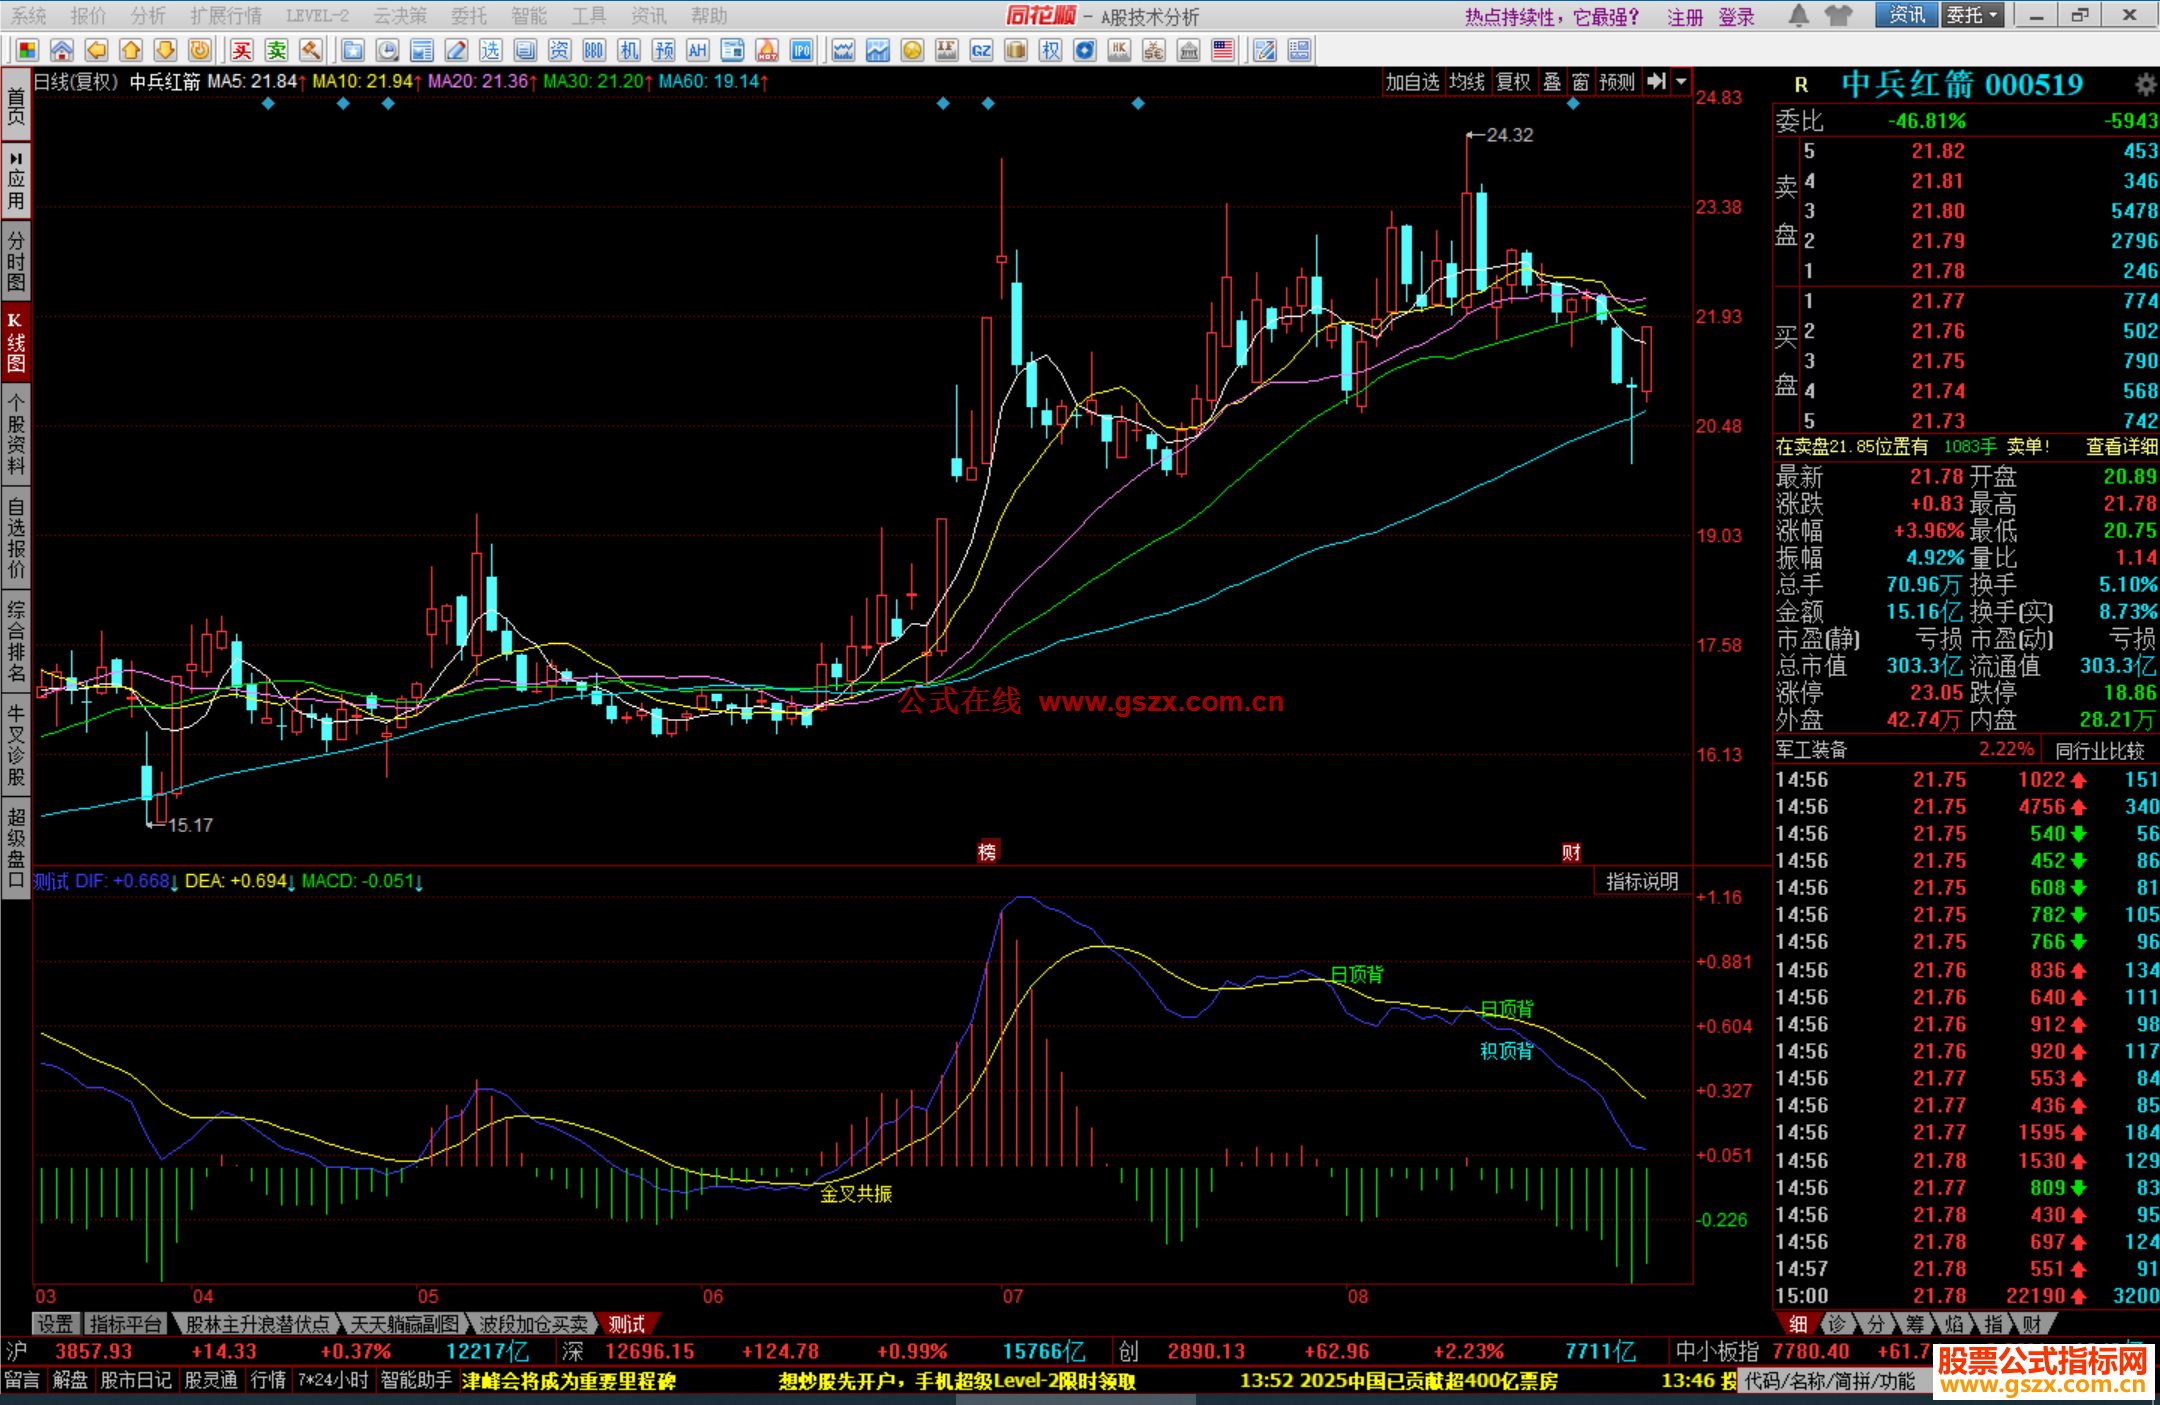2160x1405 pixels.
Task: Click the home page house icon
Action: tap(62, 51)
